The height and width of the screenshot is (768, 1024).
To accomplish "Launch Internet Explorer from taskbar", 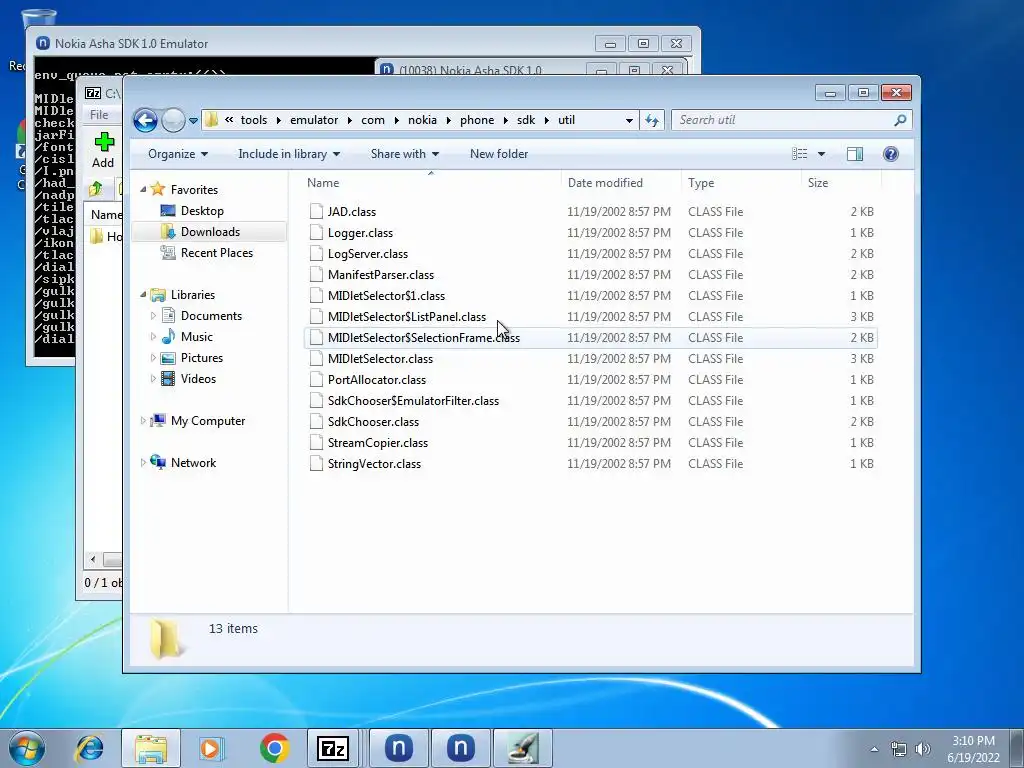I will pos(89,748).
